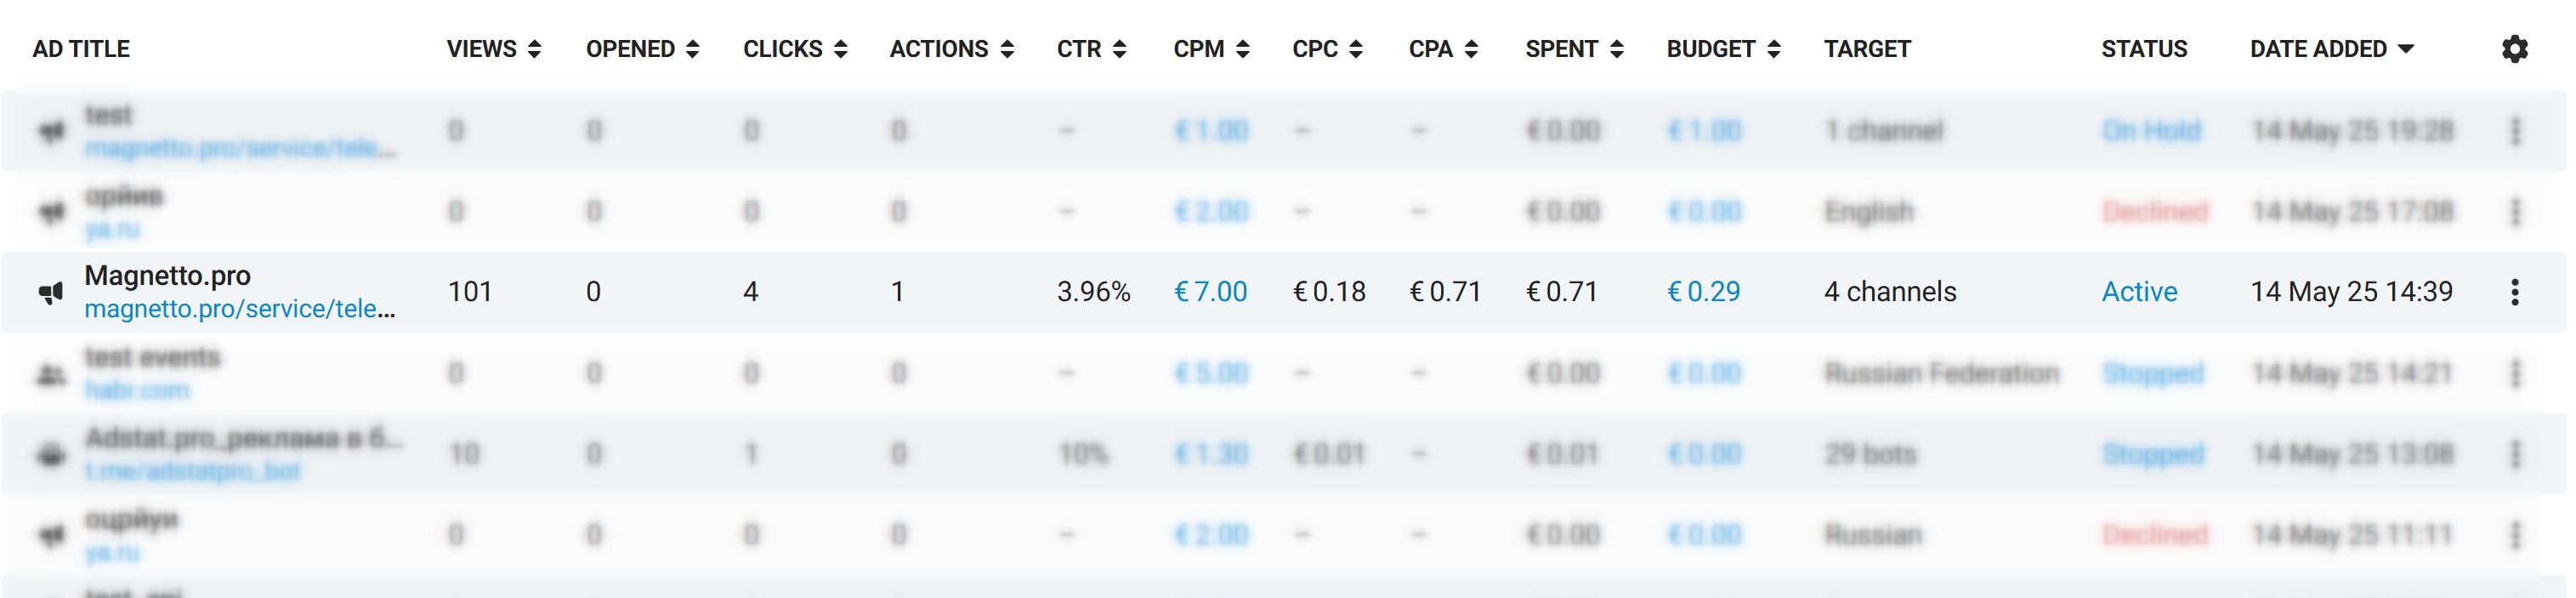The width and height of the screenshot is (2576, 598).
Task: Open the Magnetto.pro ad title
Action: point(167,275)
